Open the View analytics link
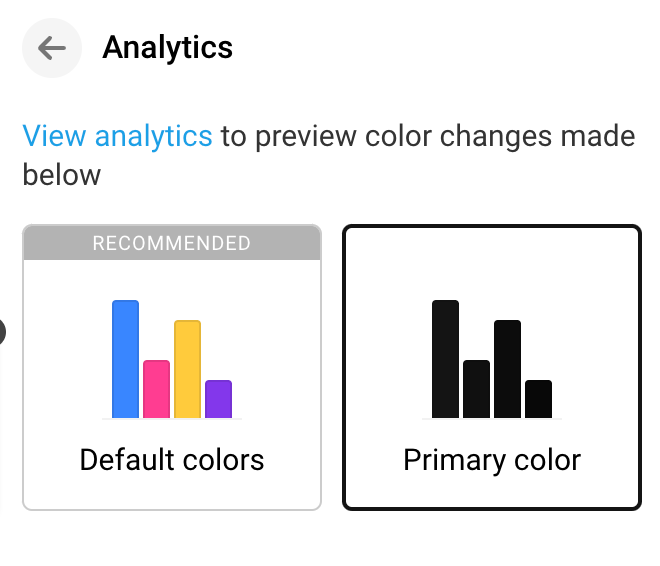660x566 pixels. [x=117, y=136]
